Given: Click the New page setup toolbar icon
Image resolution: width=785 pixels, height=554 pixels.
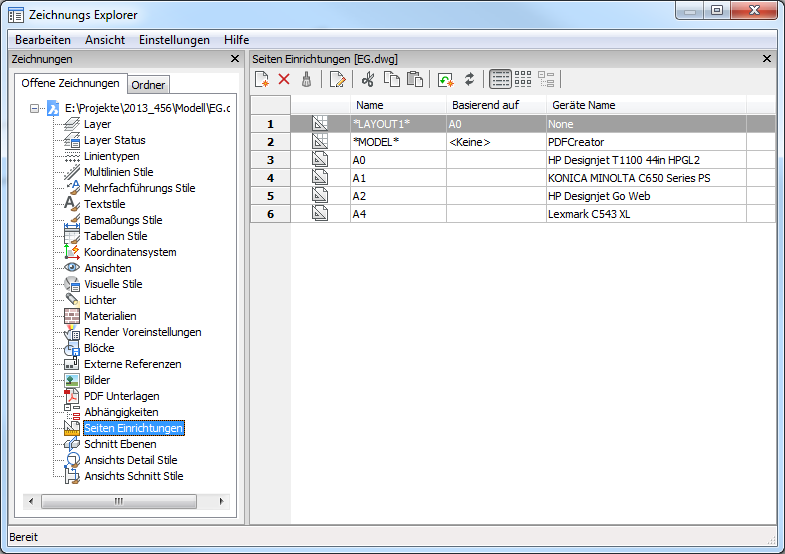Looking at the screenshot, I should [x=262, y=79].
